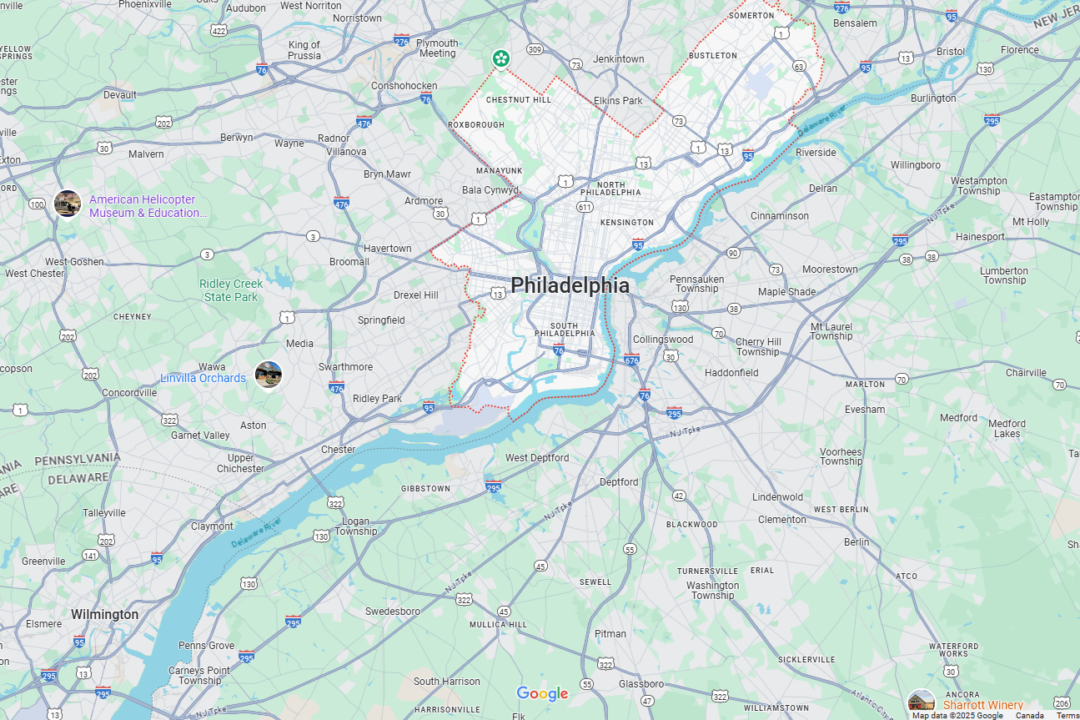This screenshot has height=720, width=1080.
Task: Click the Canada link in map footer
Action: point(1030,715)
